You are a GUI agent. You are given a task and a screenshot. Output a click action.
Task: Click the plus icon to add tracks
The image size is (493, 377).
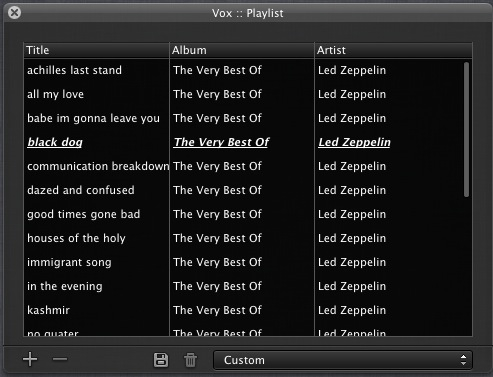(x=30, y=359)
